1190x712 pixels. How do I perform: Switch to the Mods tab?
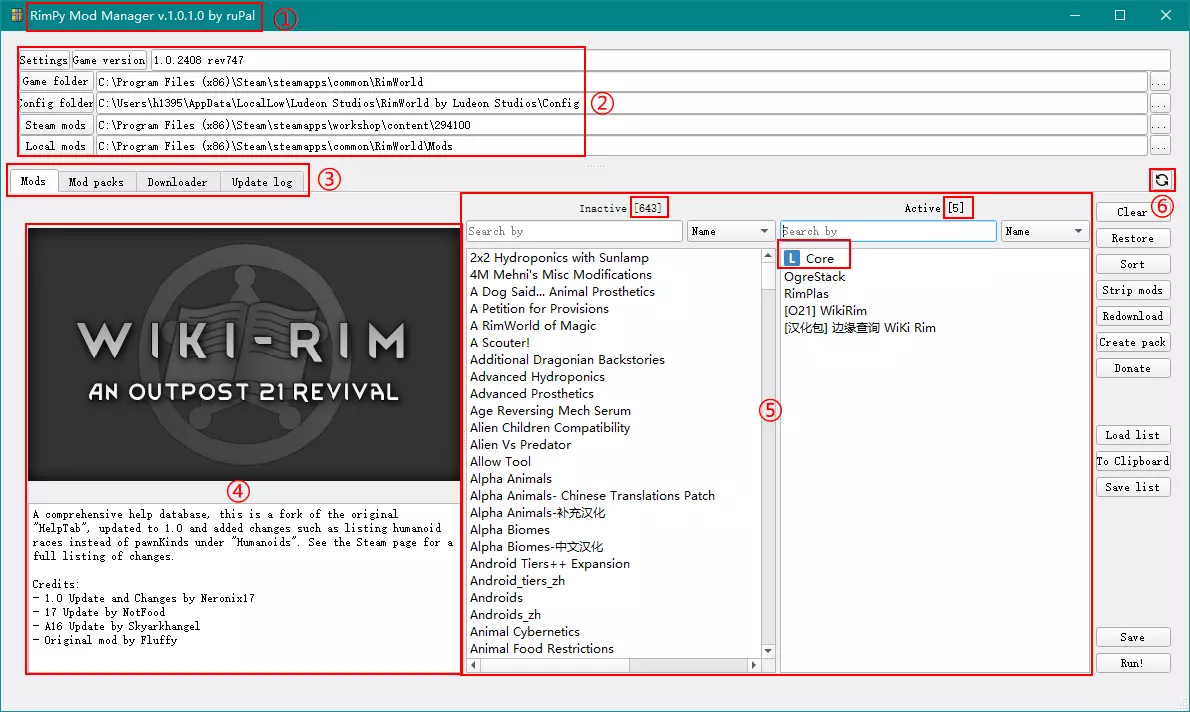click(33, 181)
